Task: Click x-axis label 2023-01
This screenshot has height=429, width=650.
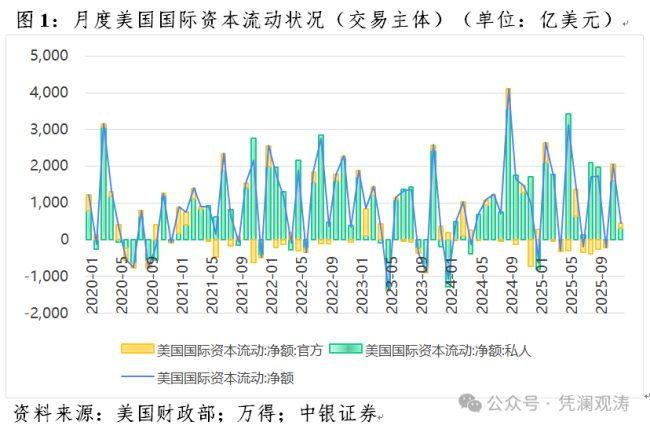Action: click(362, 285)
